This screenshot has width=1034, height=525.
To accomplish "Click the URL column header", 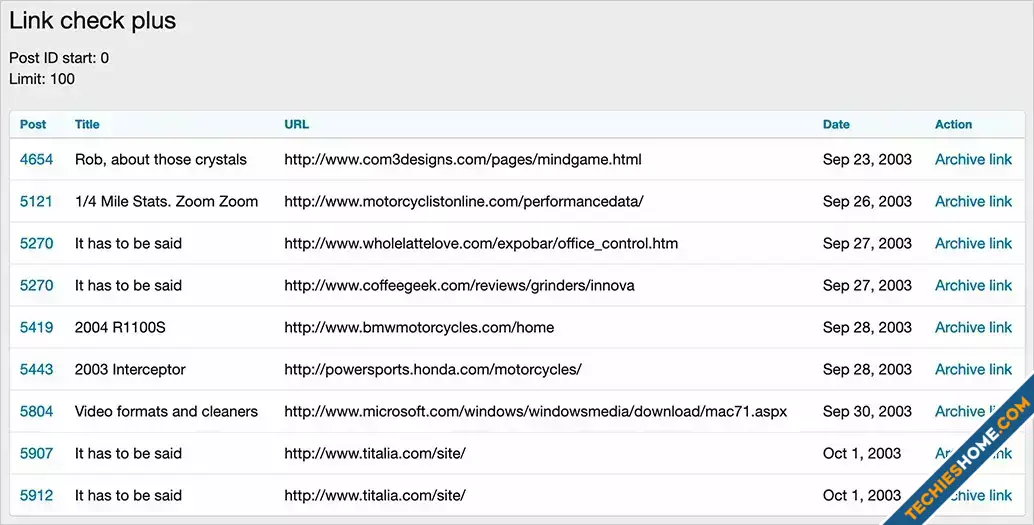I will tap(296, 125).
